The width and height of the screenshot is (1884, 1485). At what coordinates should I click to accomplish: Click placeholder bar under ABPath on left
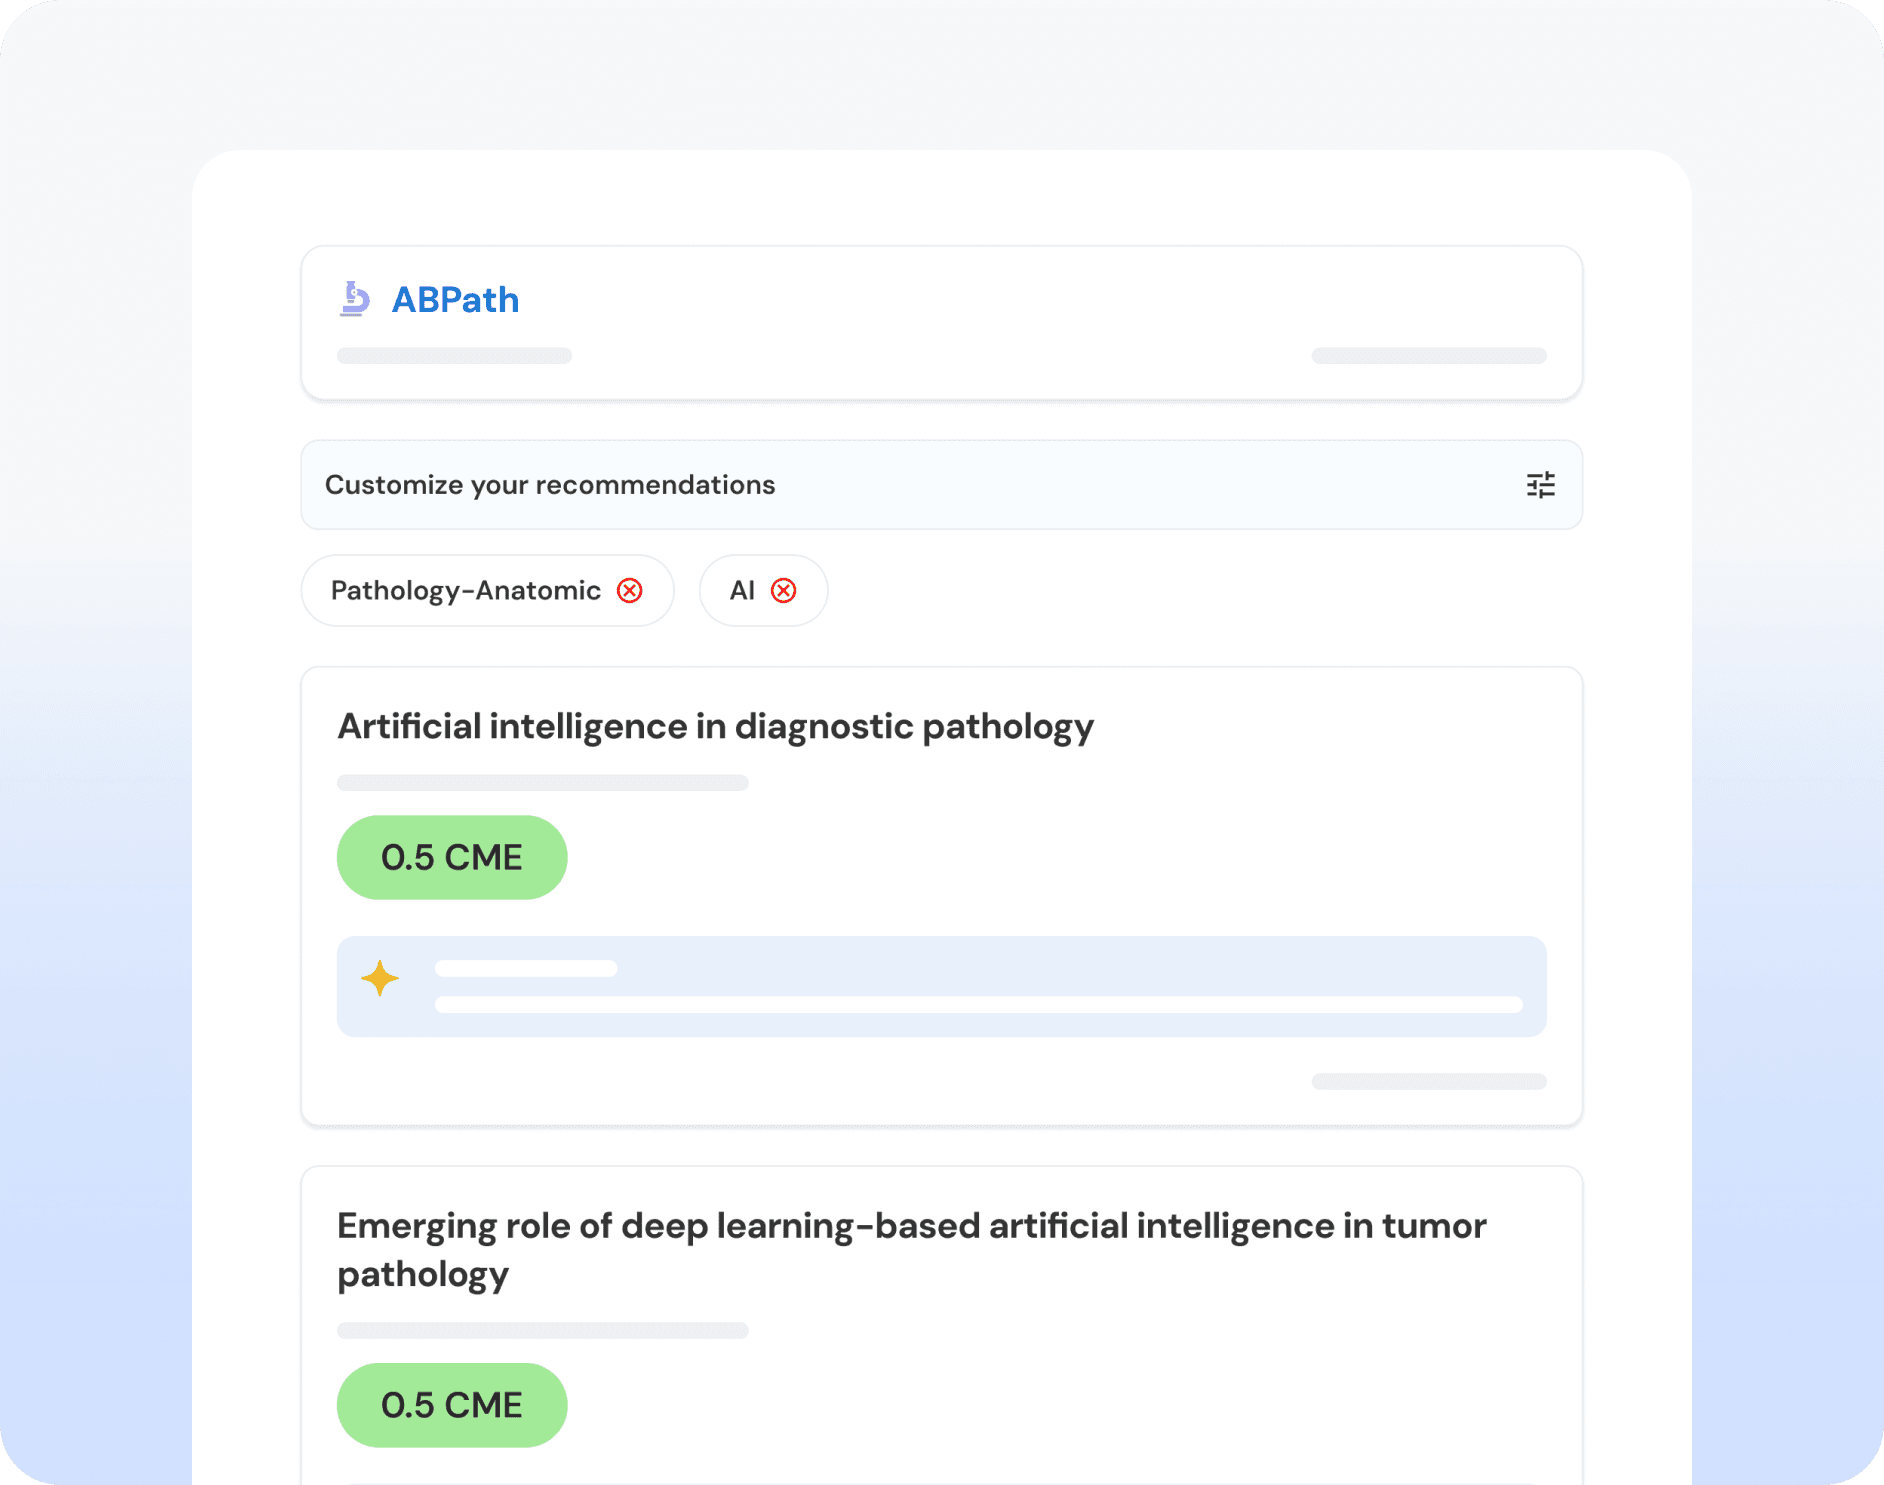(454, 356)
